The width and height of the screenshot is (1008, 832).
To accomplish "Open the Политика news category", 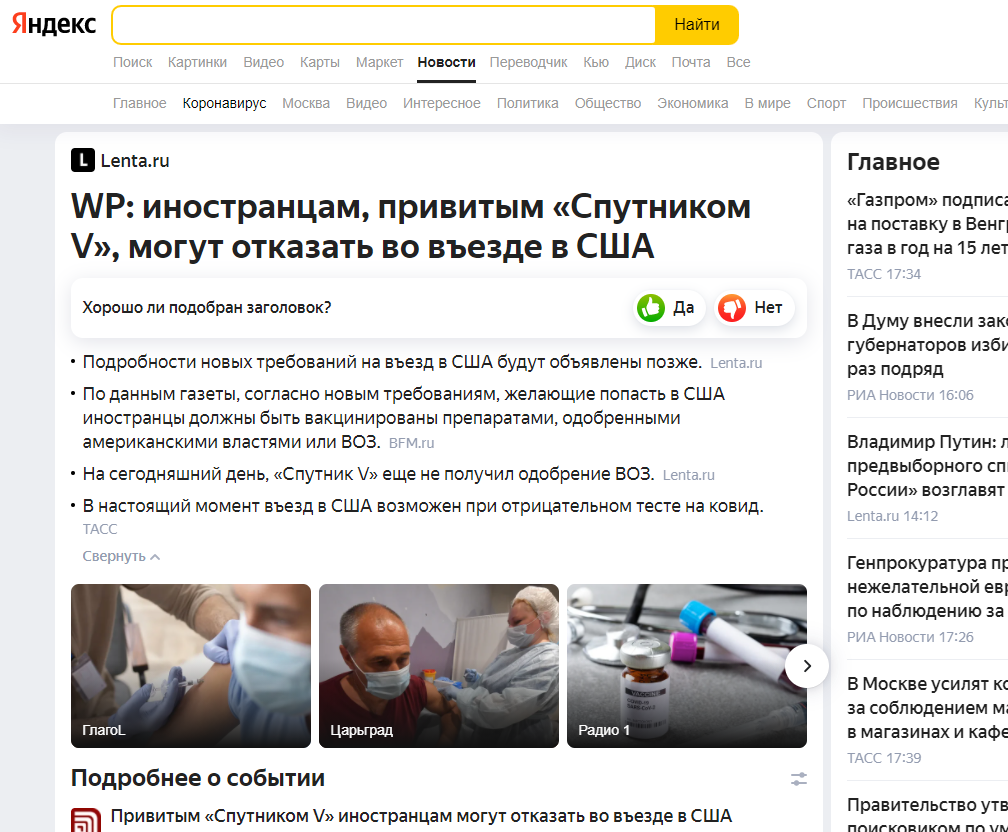I will coord(527,104).
